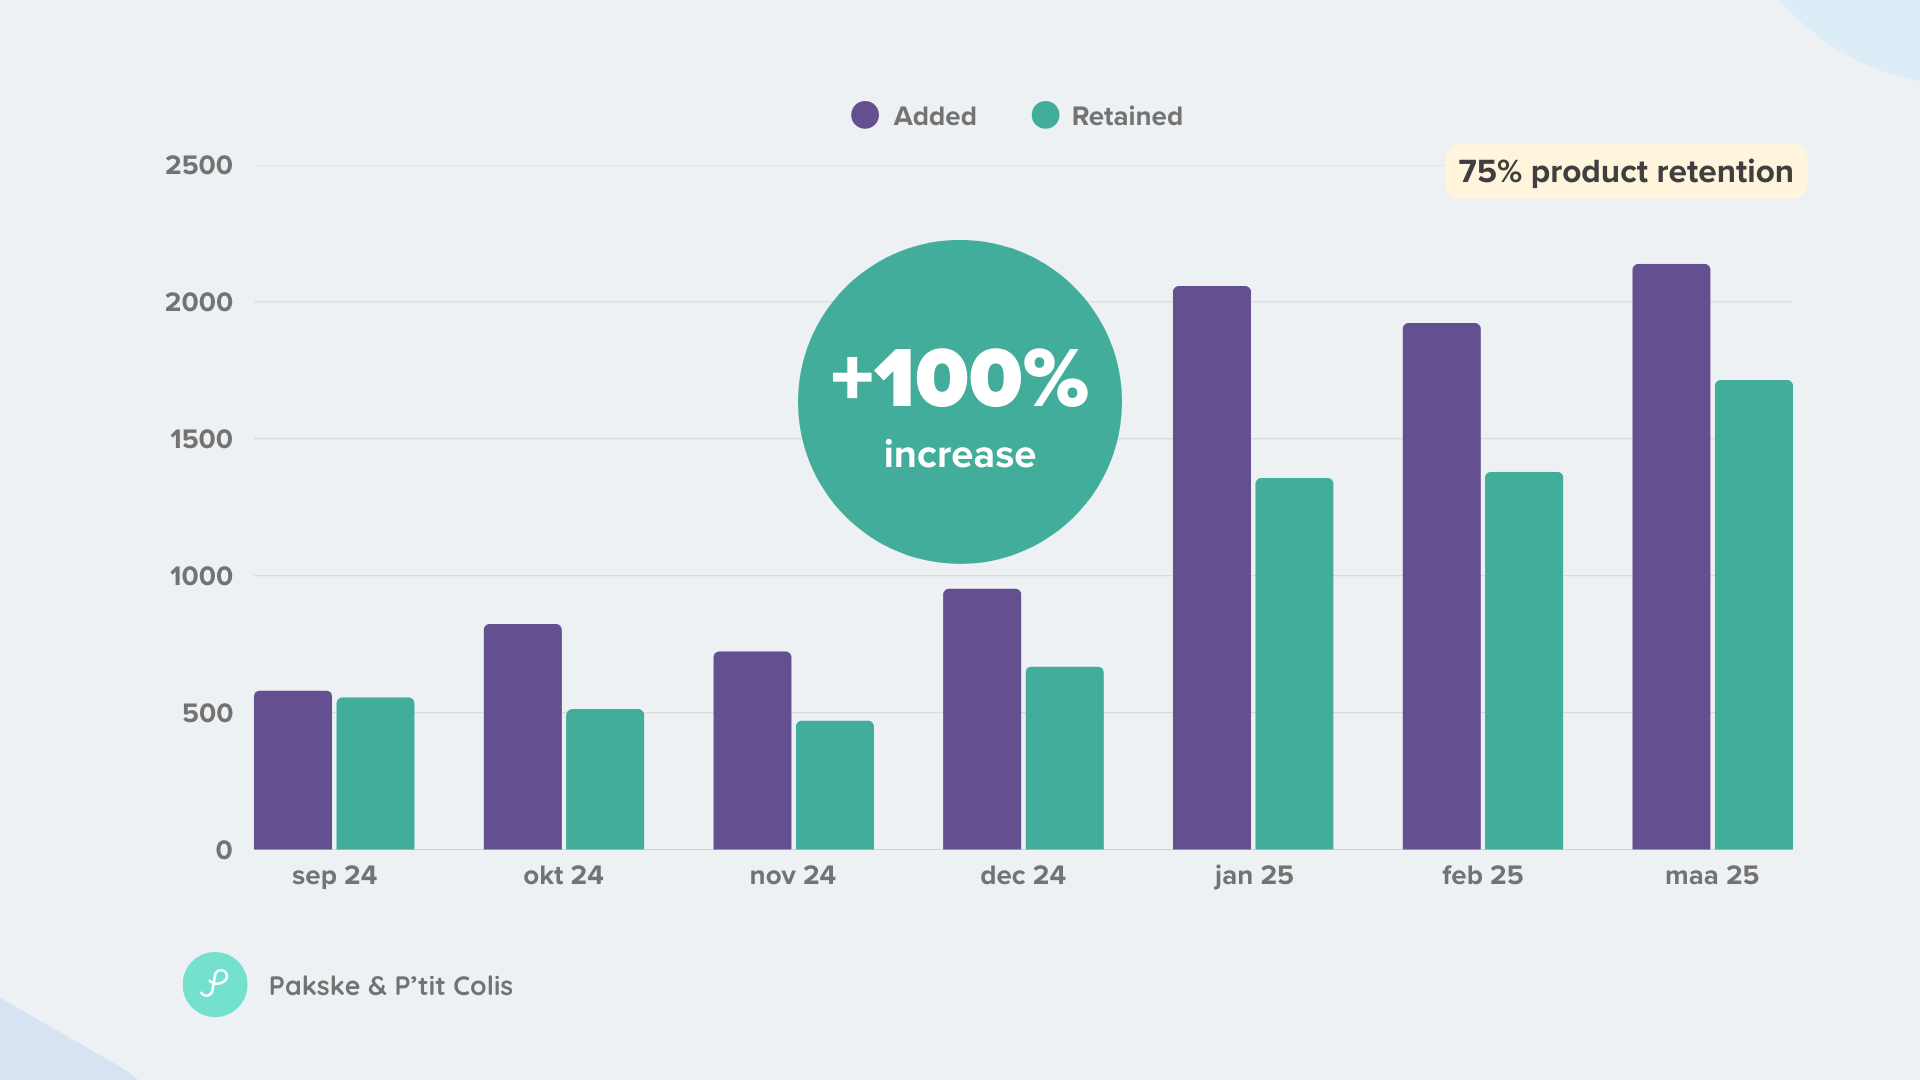Select the jan 25 purple Added bar
The width and height of the screenshot is (1920, 1080).
(x=1212, y=568)
